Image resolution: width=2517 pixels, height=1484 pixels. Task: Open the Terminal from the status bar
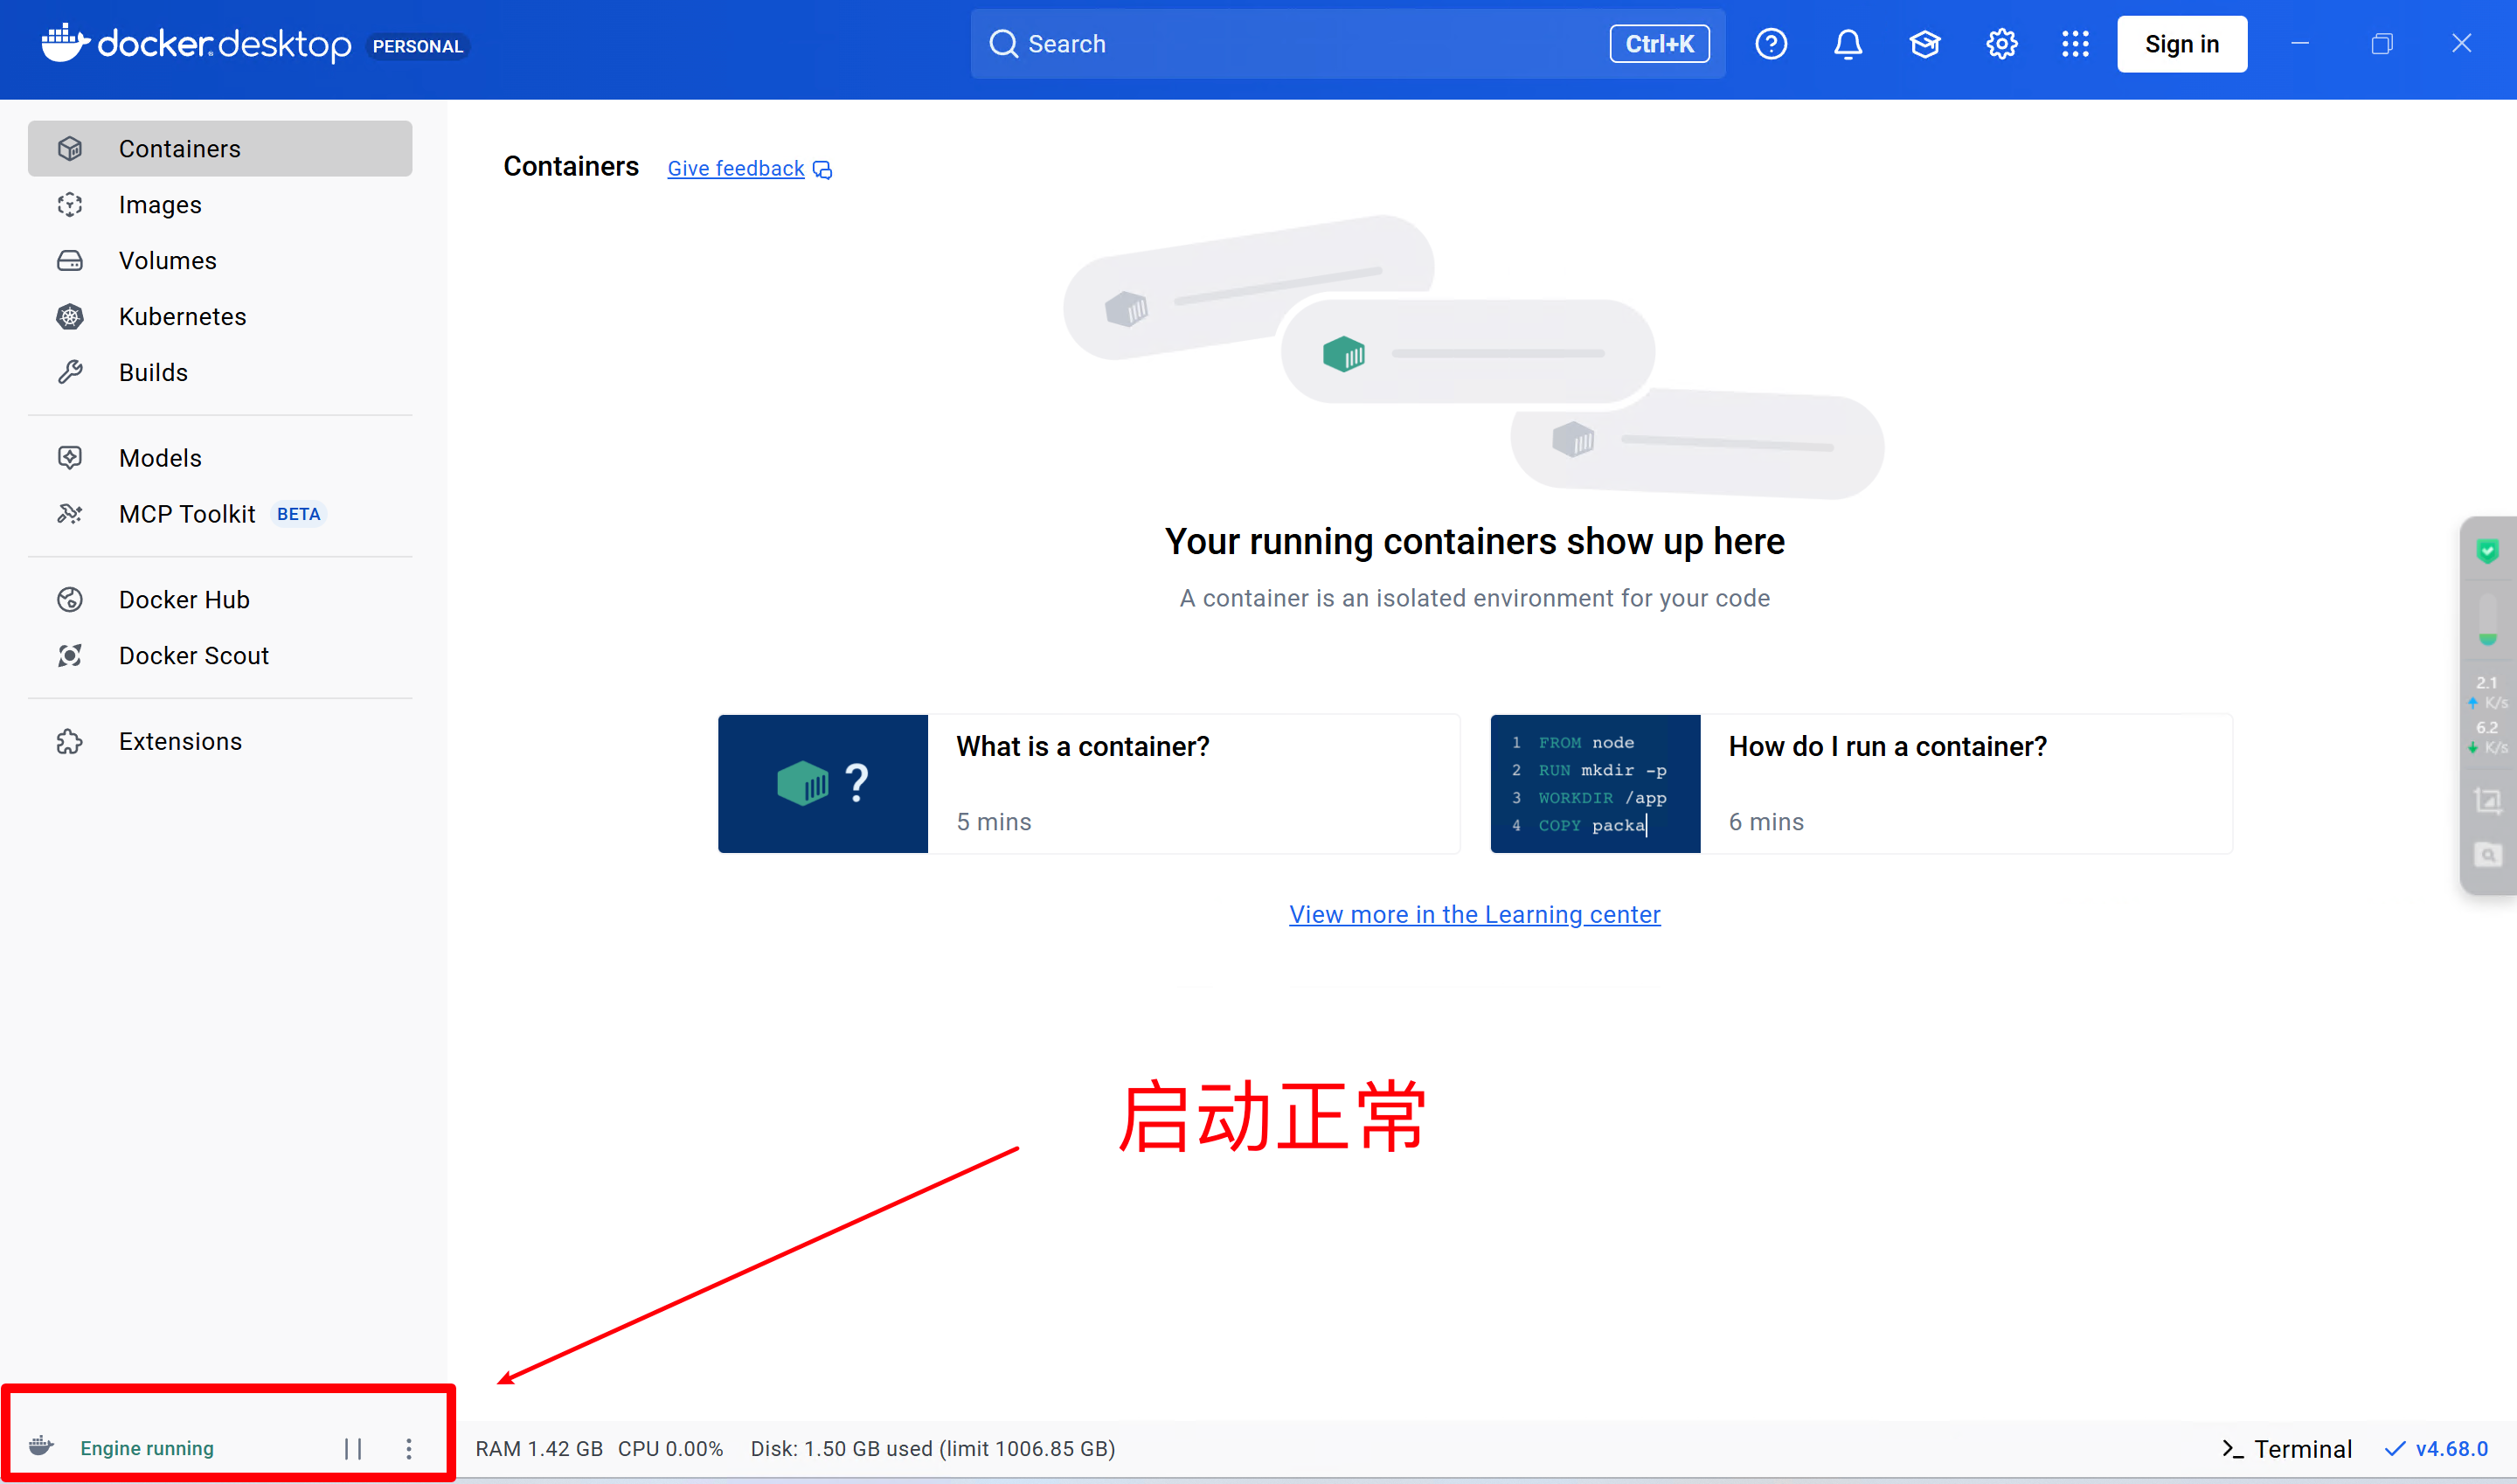click(2286, 1448)
